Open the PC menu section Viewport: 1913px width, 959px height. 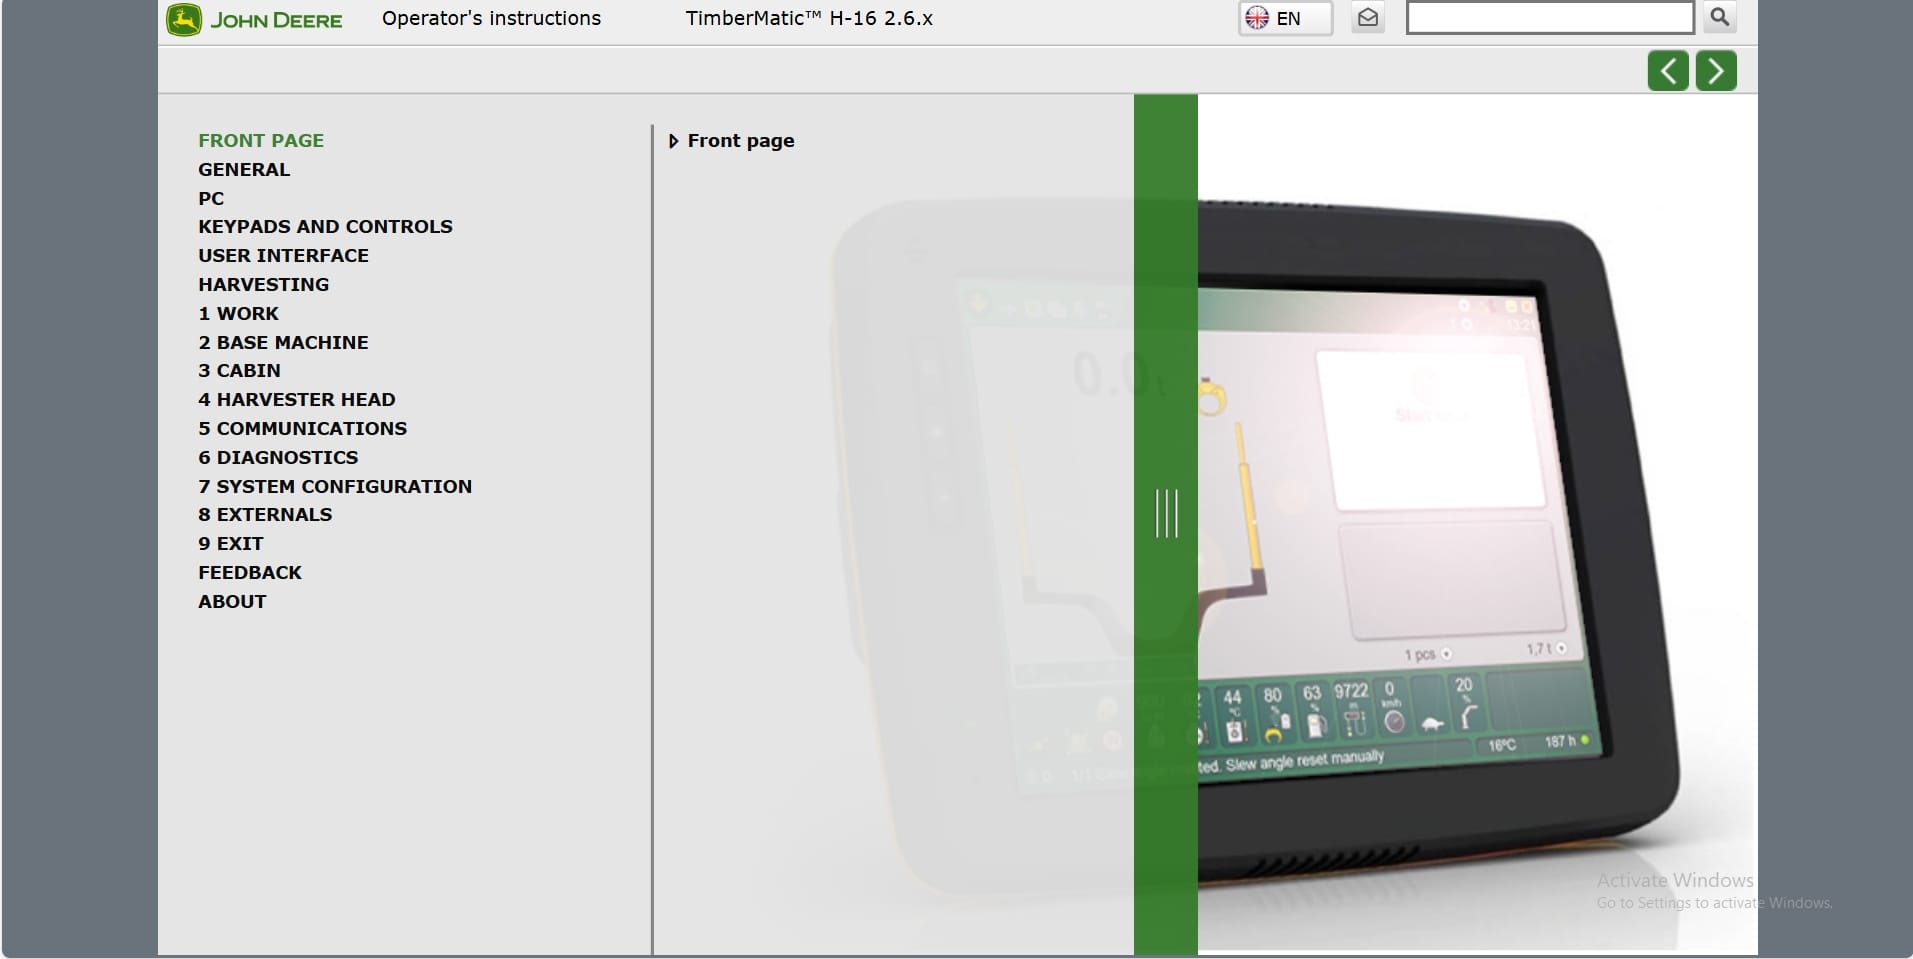[211, 198]
